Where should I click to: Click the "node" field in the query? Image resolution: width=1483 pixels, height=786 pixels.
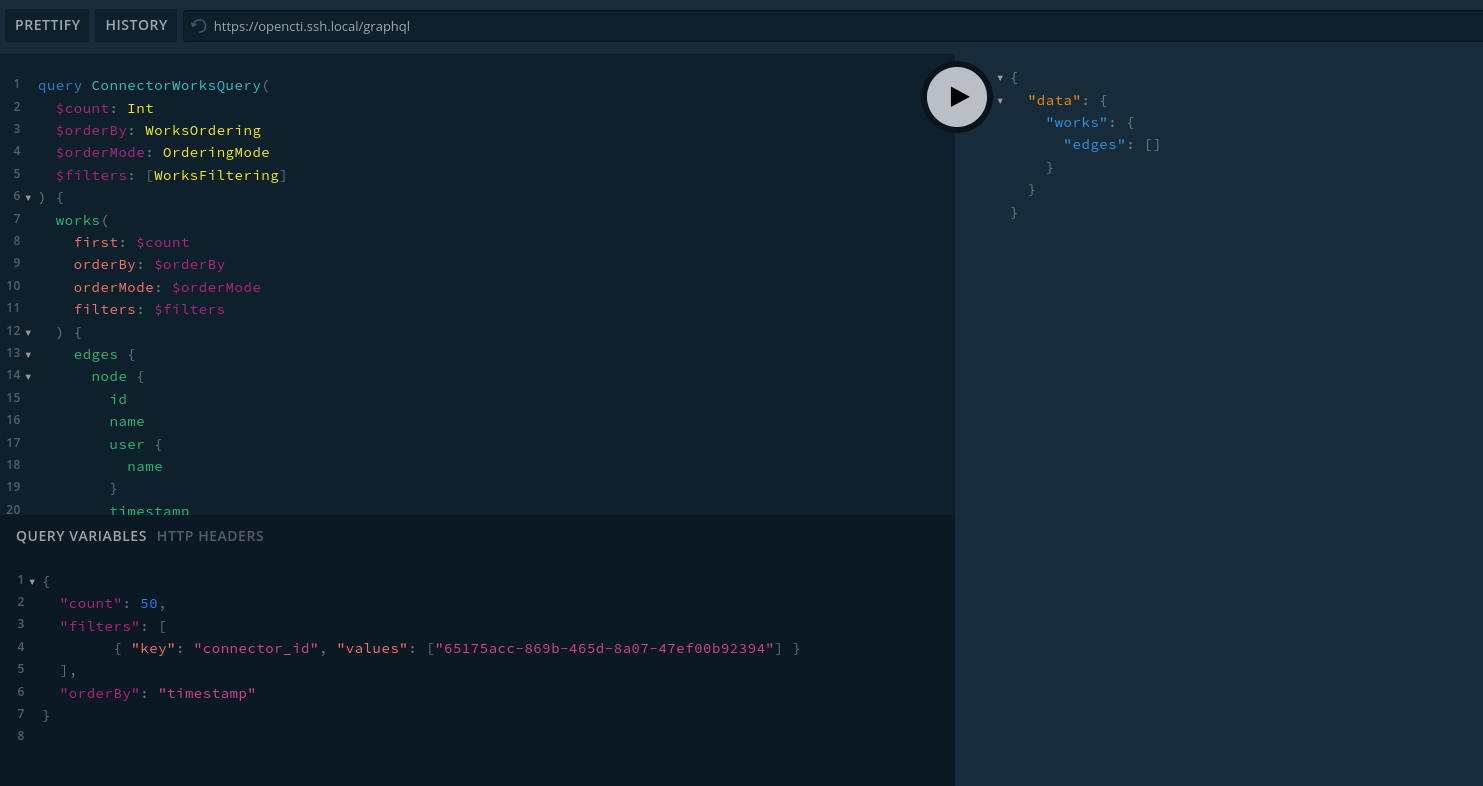(109, 377)
